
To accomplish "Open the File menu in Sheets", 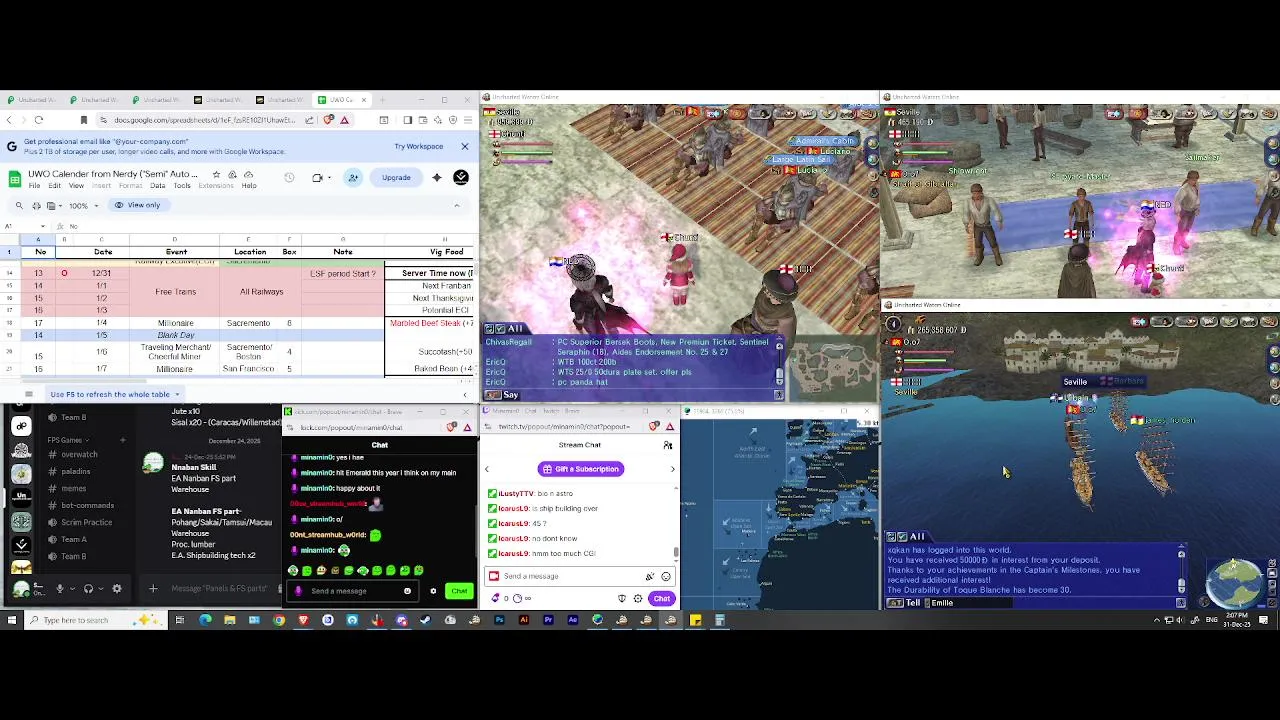I will coord(34,186).
